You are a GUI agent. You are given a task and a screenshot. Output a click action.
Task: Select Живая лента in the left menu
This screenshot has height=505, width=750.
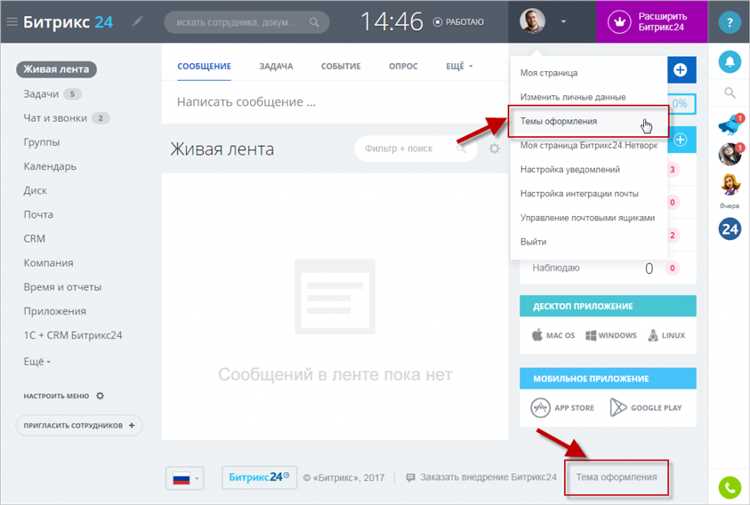point(56,69)
